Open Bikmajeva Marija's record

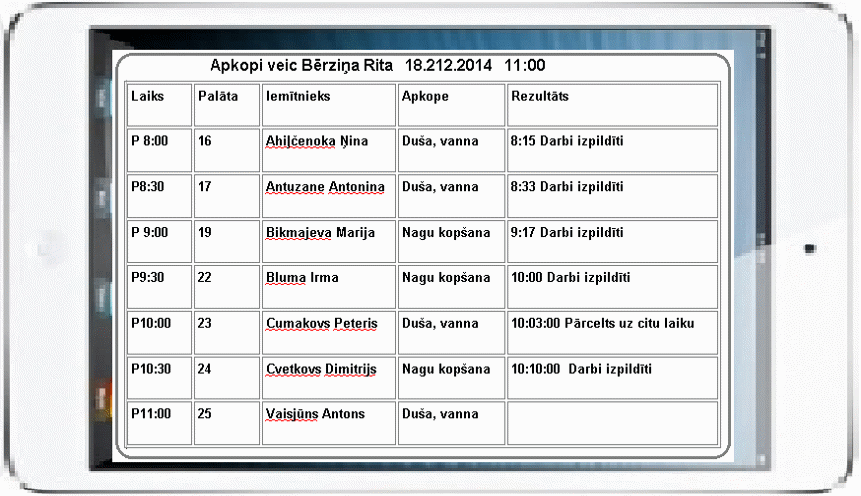point(320,233)
